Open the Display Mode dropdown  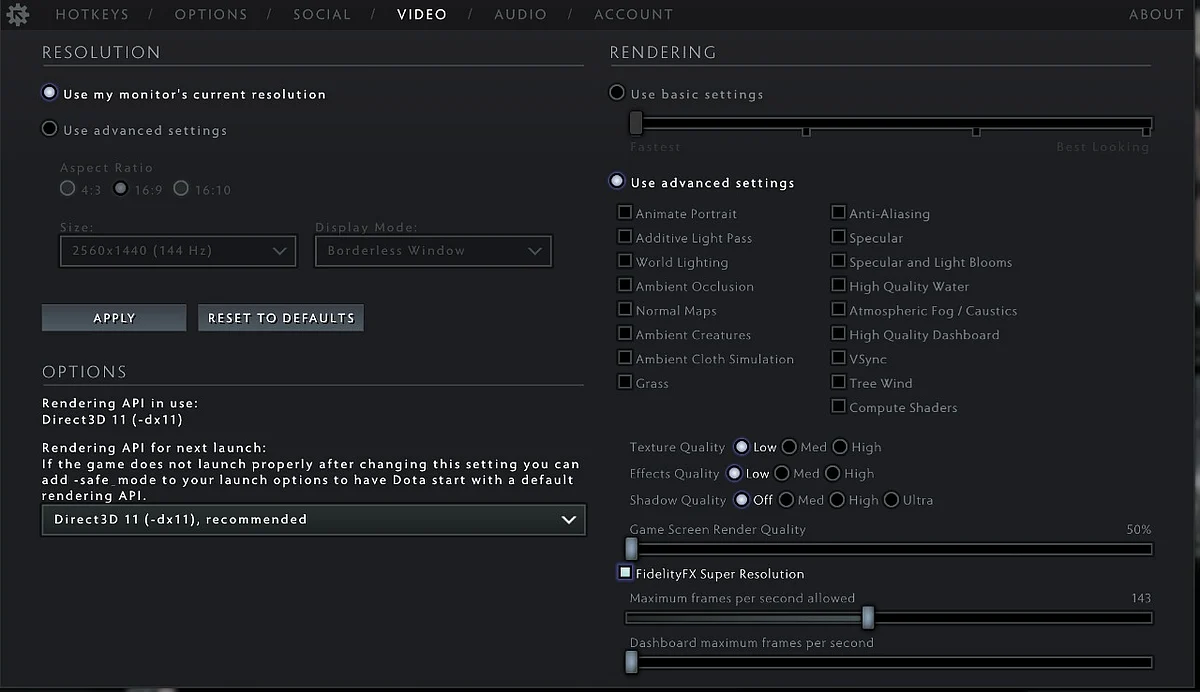click(433, 251)
